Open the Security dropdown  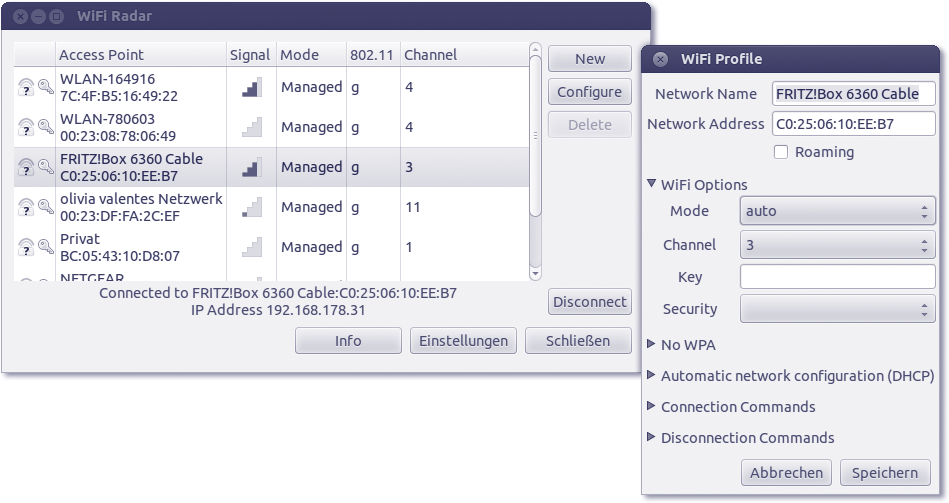click(837, 309)
